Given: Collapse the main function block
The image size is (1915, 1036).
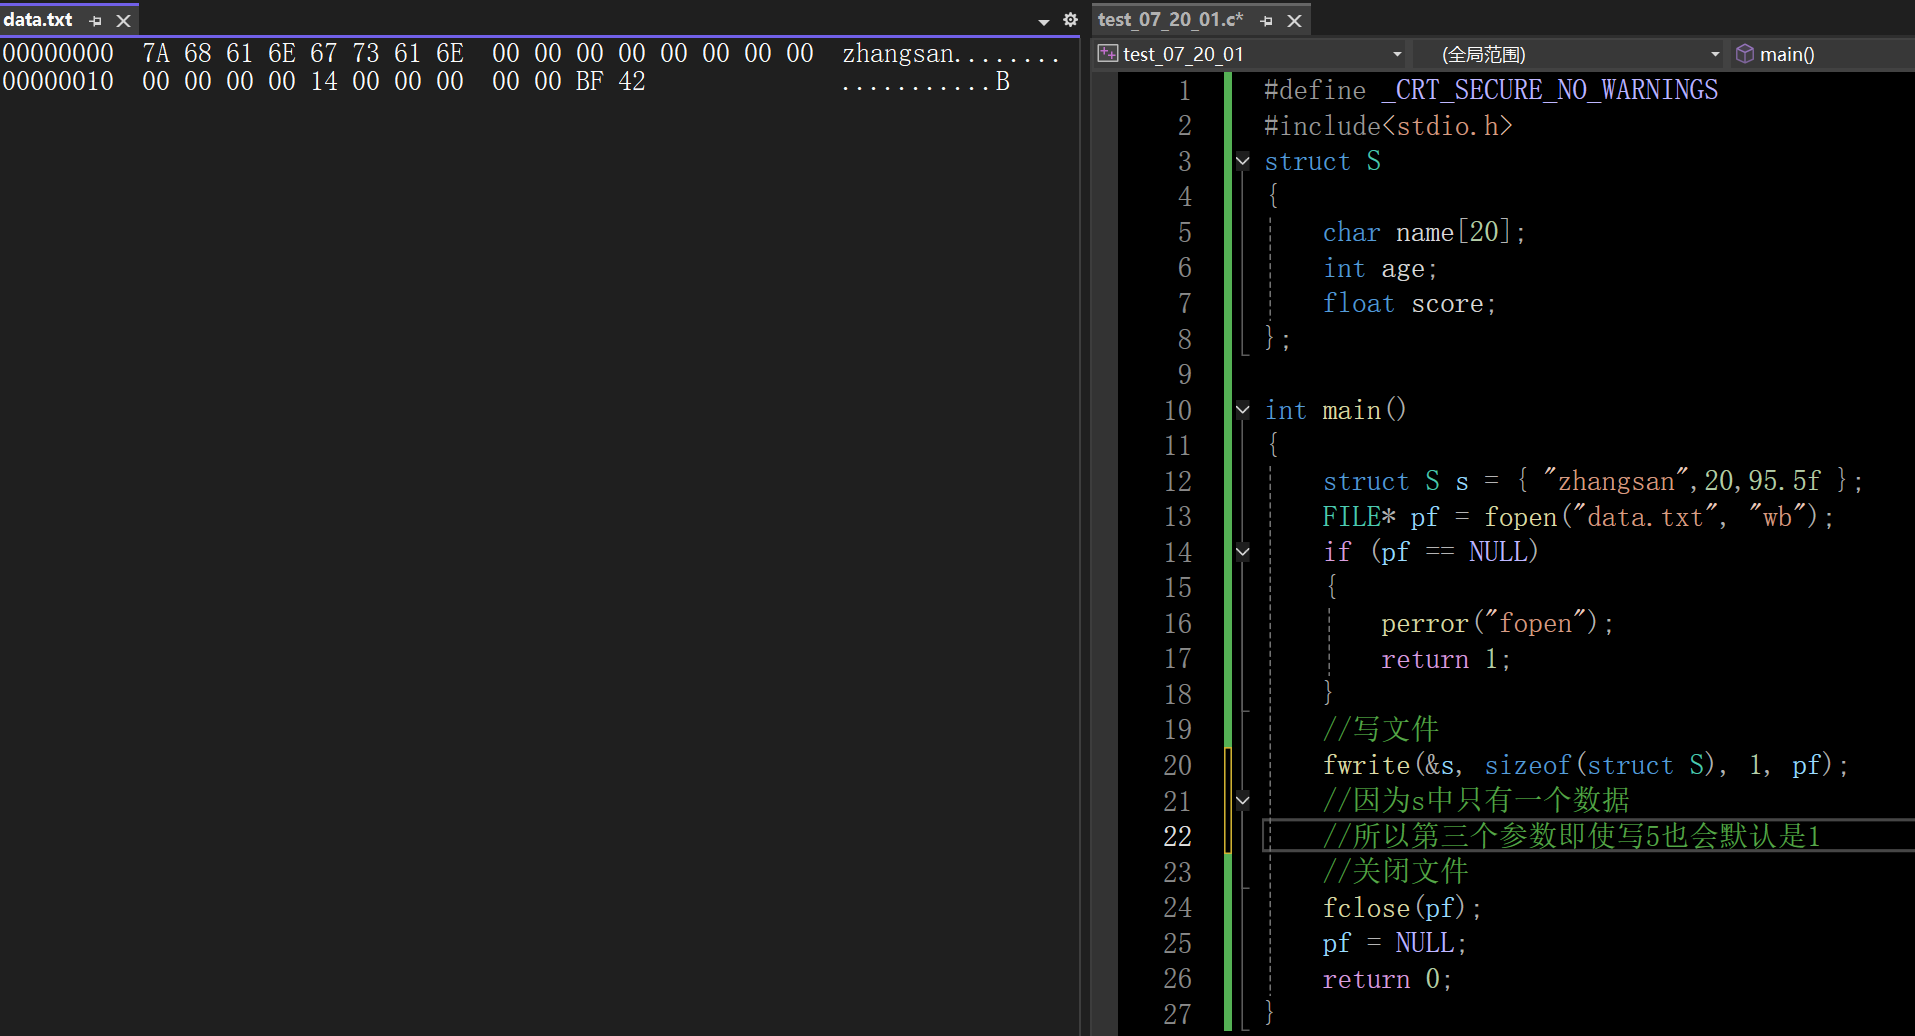Looking at the screenshot, I should click(x=1243, y=410).
